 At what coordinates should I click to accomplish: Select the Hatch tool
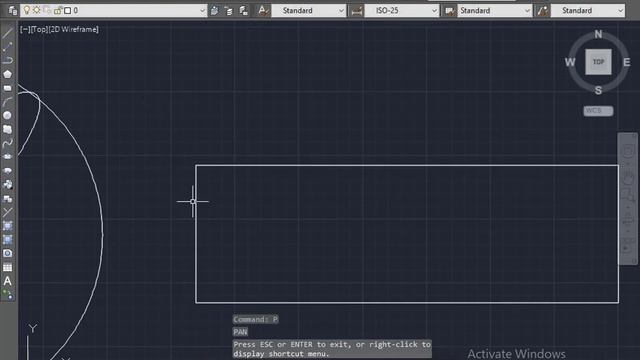7,226
